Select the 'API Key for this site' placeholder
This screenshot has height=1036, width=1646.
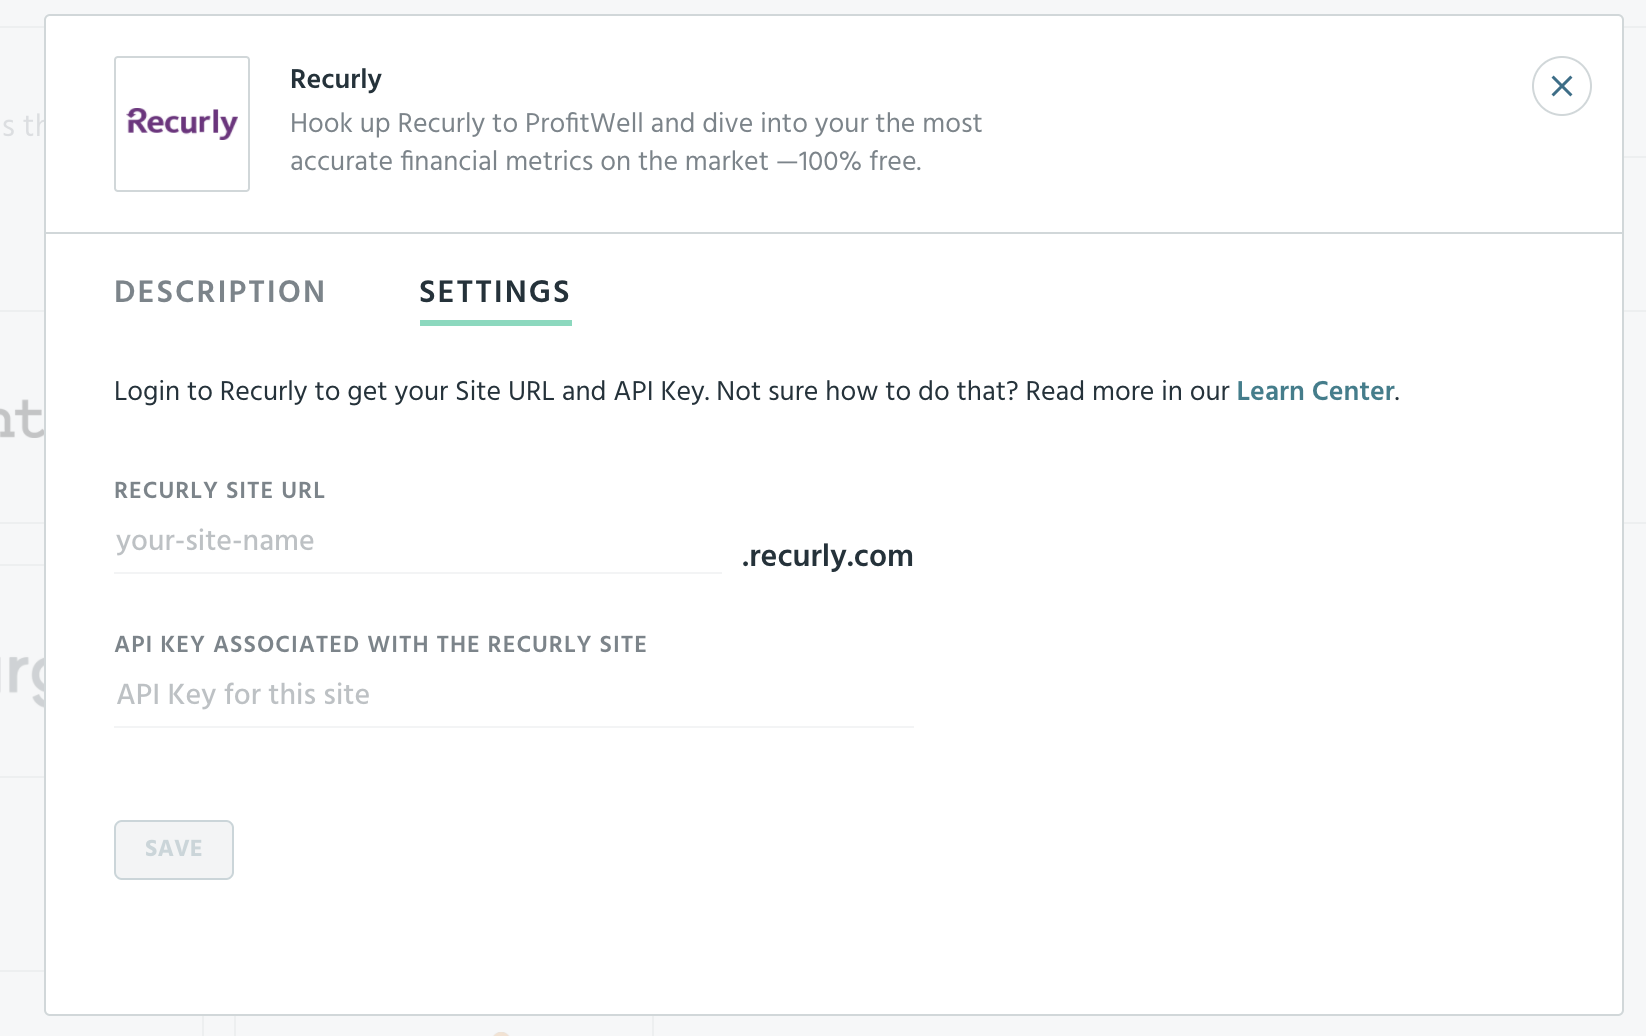pos(243,695)
